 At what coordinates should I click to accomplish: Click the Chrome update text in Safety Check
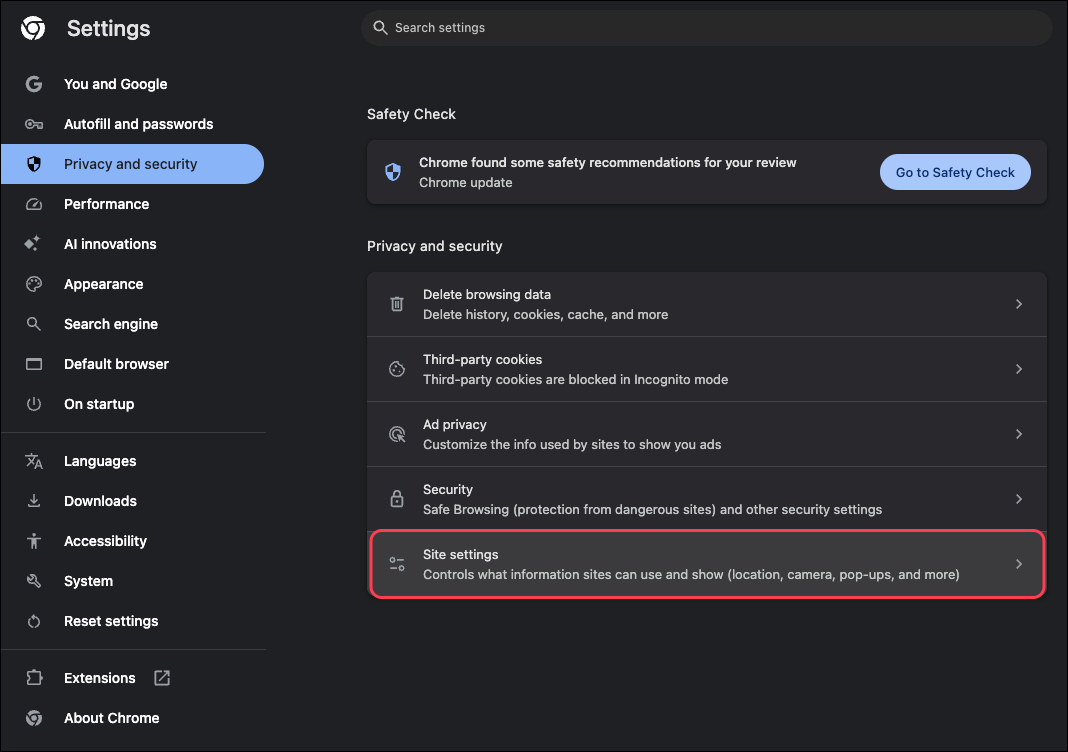(x=465, y=183)
